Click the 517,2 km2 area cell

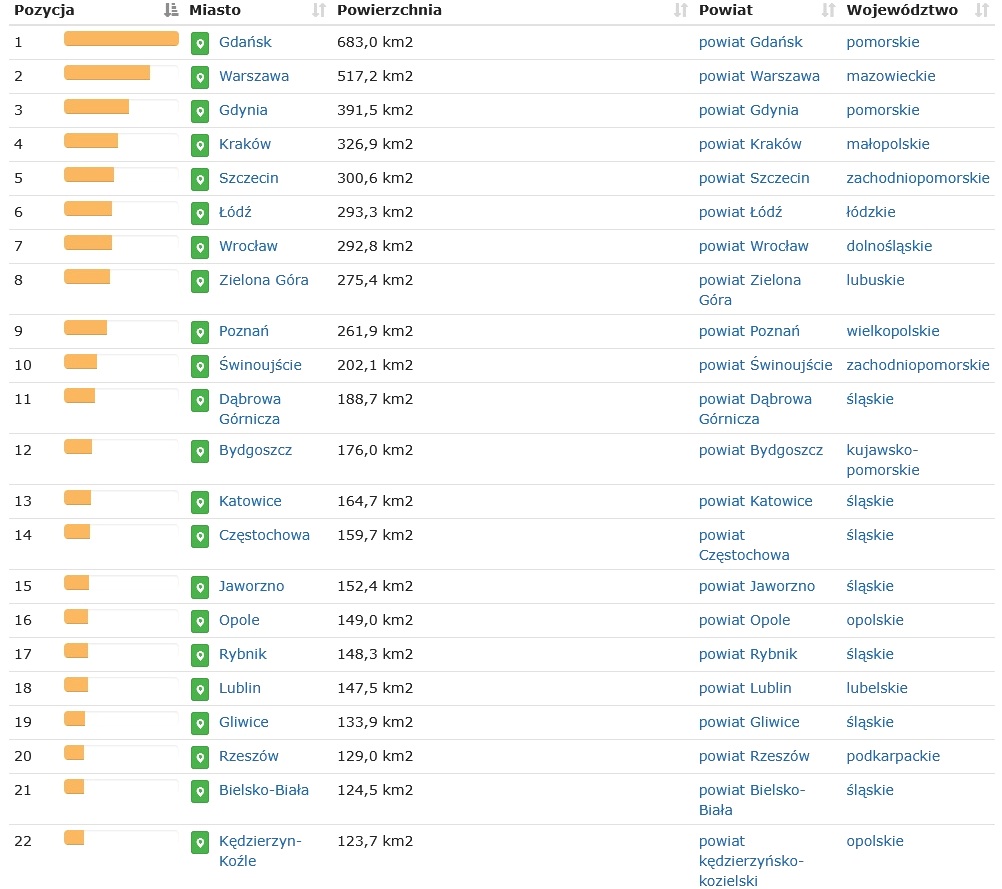click(375, 76)
